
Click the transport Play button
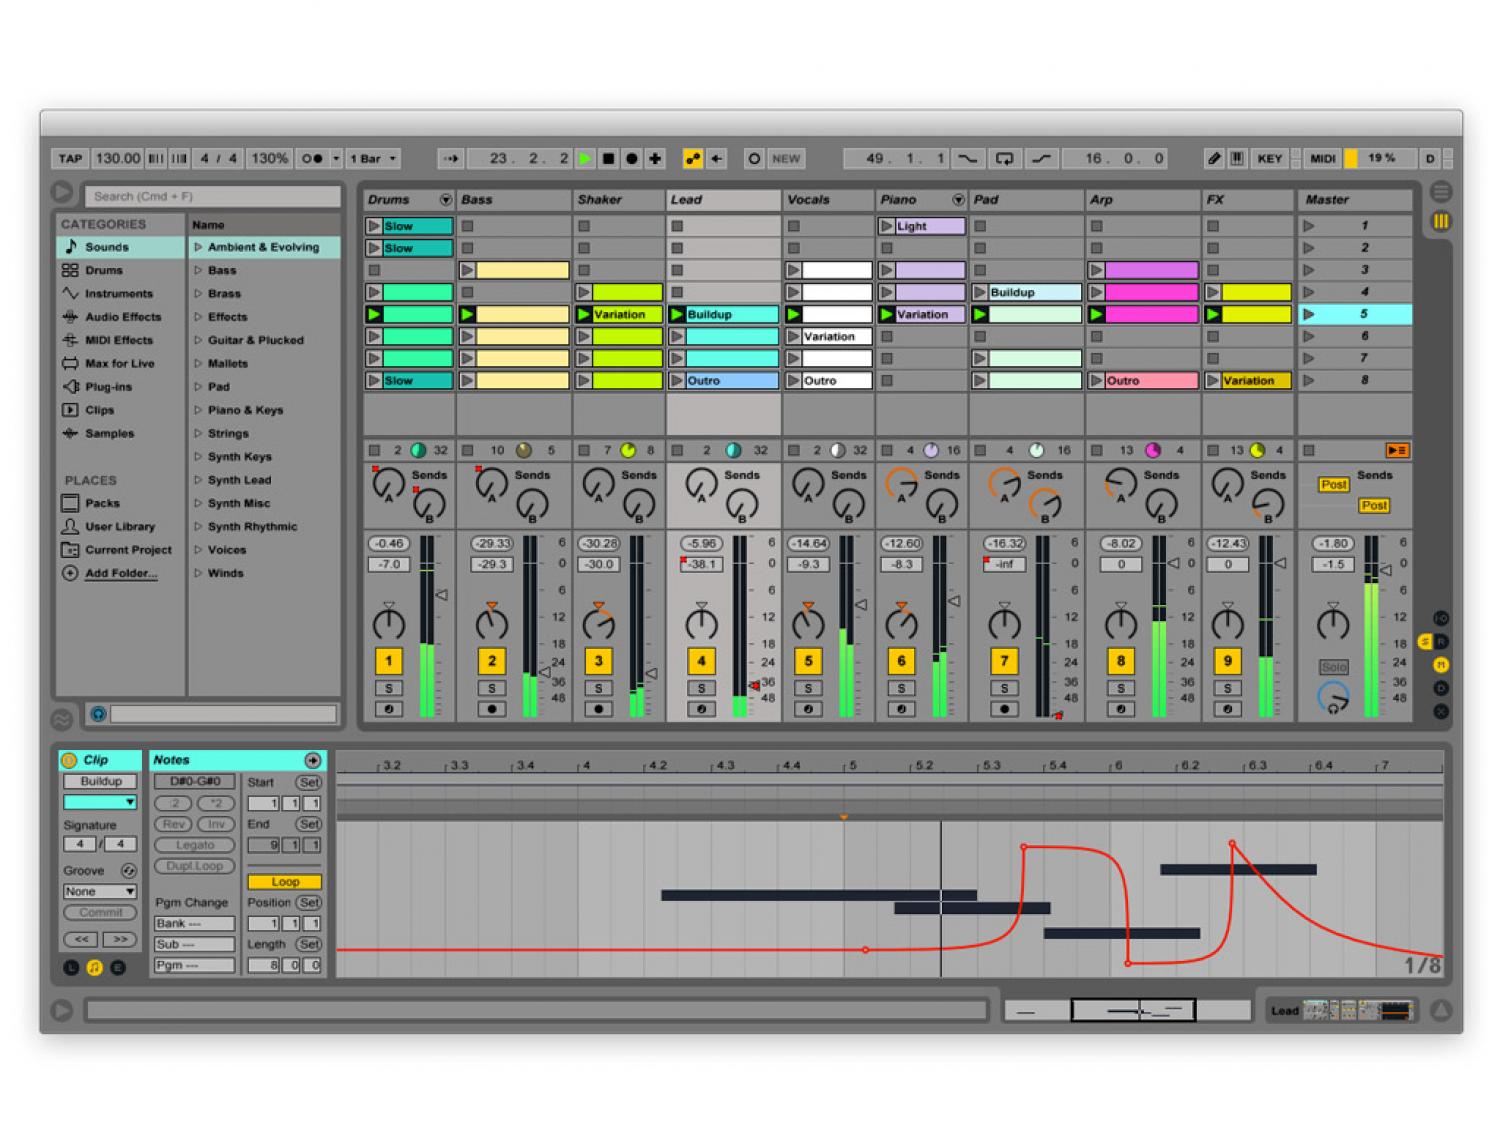(585, 158)
